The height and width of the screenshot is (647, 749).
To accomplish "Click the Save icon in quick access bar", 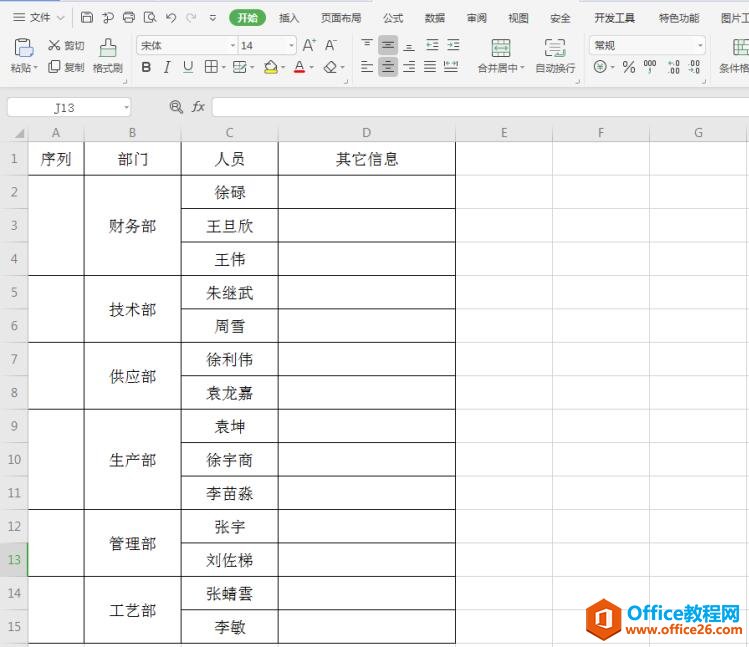I will point(86,18).
